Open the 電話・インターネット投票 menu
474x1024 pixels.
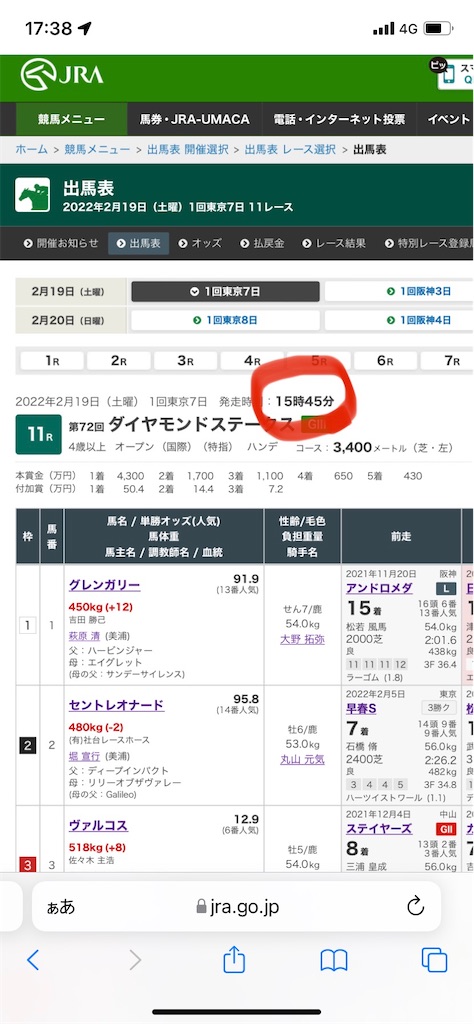340,119
